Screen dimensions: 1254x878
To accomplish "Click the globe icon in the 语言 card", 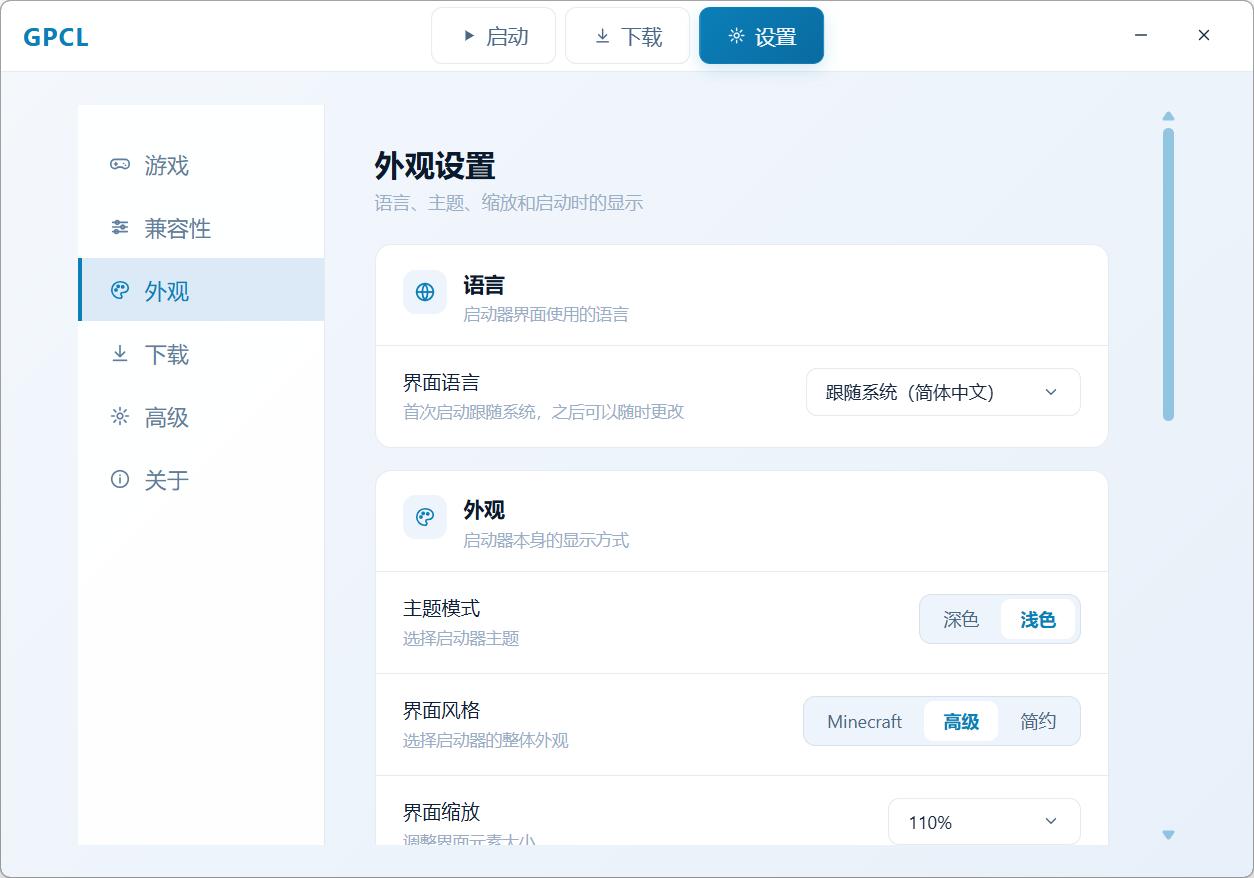I will click(425, 292).
